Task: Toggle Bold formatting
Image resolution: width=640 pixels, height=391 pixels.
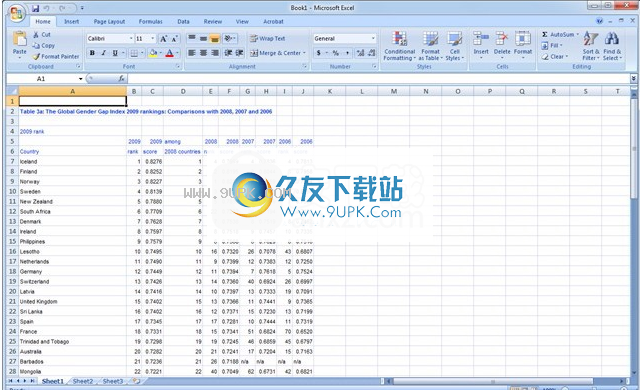Action: (92, 53)
